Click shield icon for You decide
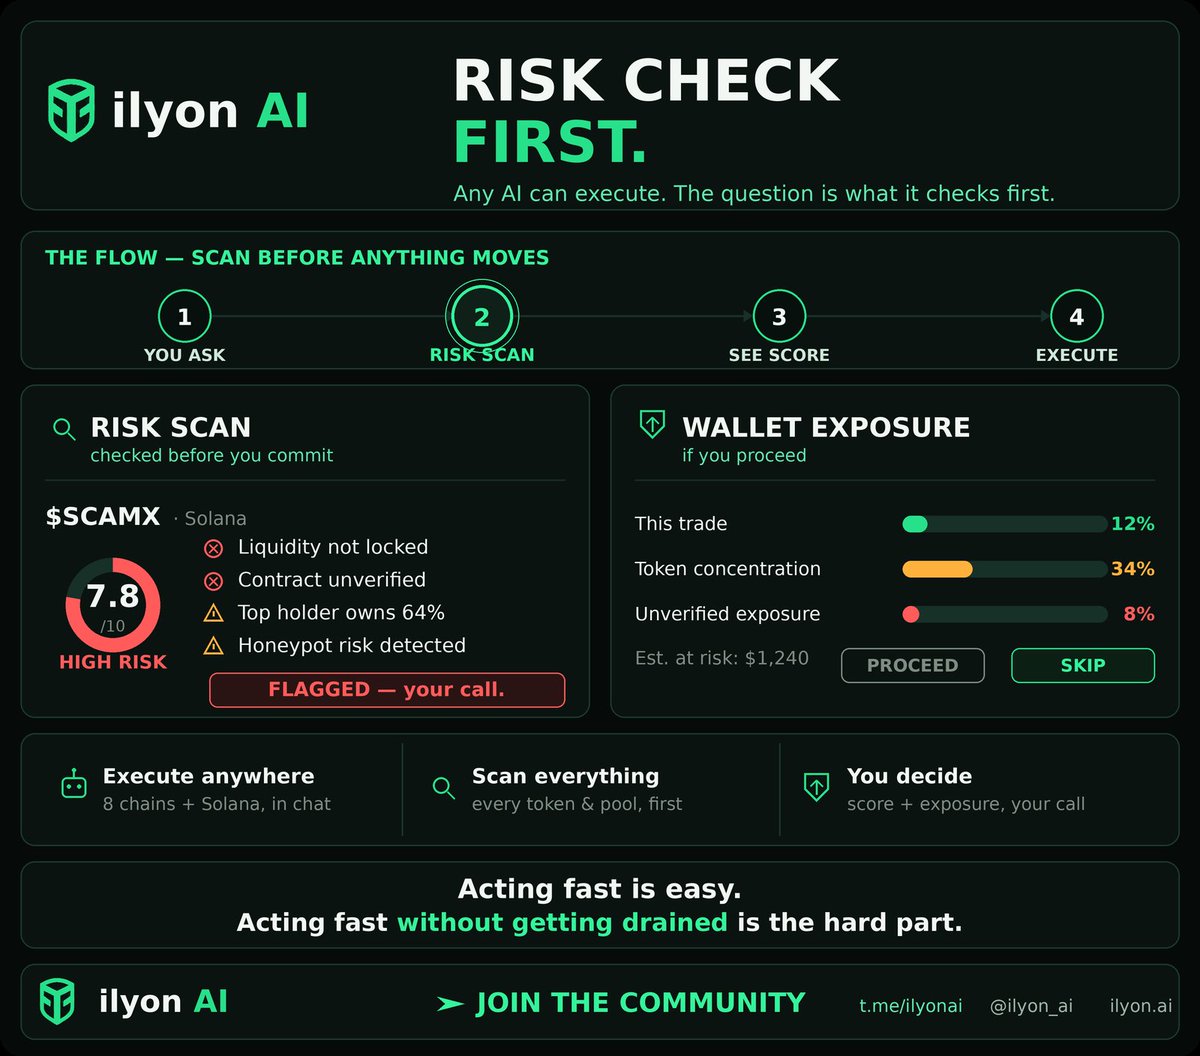1200x1056 pixels. coord(816,787)
